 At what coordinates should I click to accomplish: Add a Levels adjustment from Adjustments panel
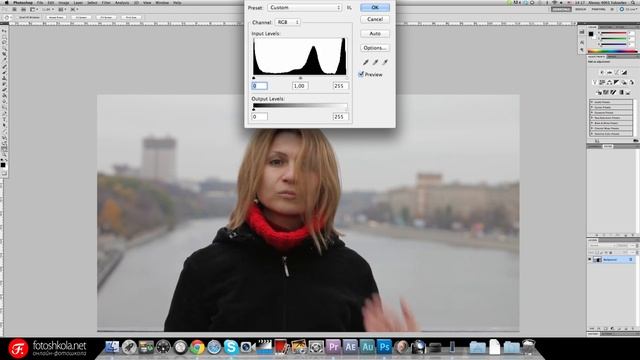point(610,73)
